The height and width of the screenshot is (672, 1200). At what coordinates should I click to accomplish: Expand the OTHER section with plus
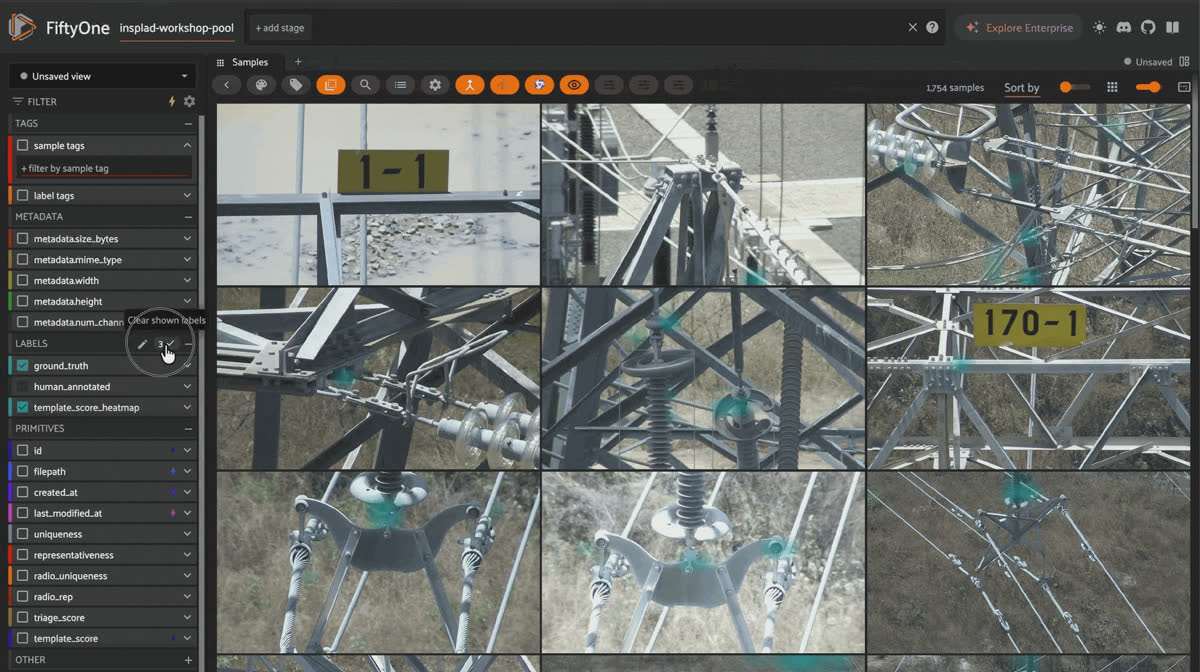[188, 660]
